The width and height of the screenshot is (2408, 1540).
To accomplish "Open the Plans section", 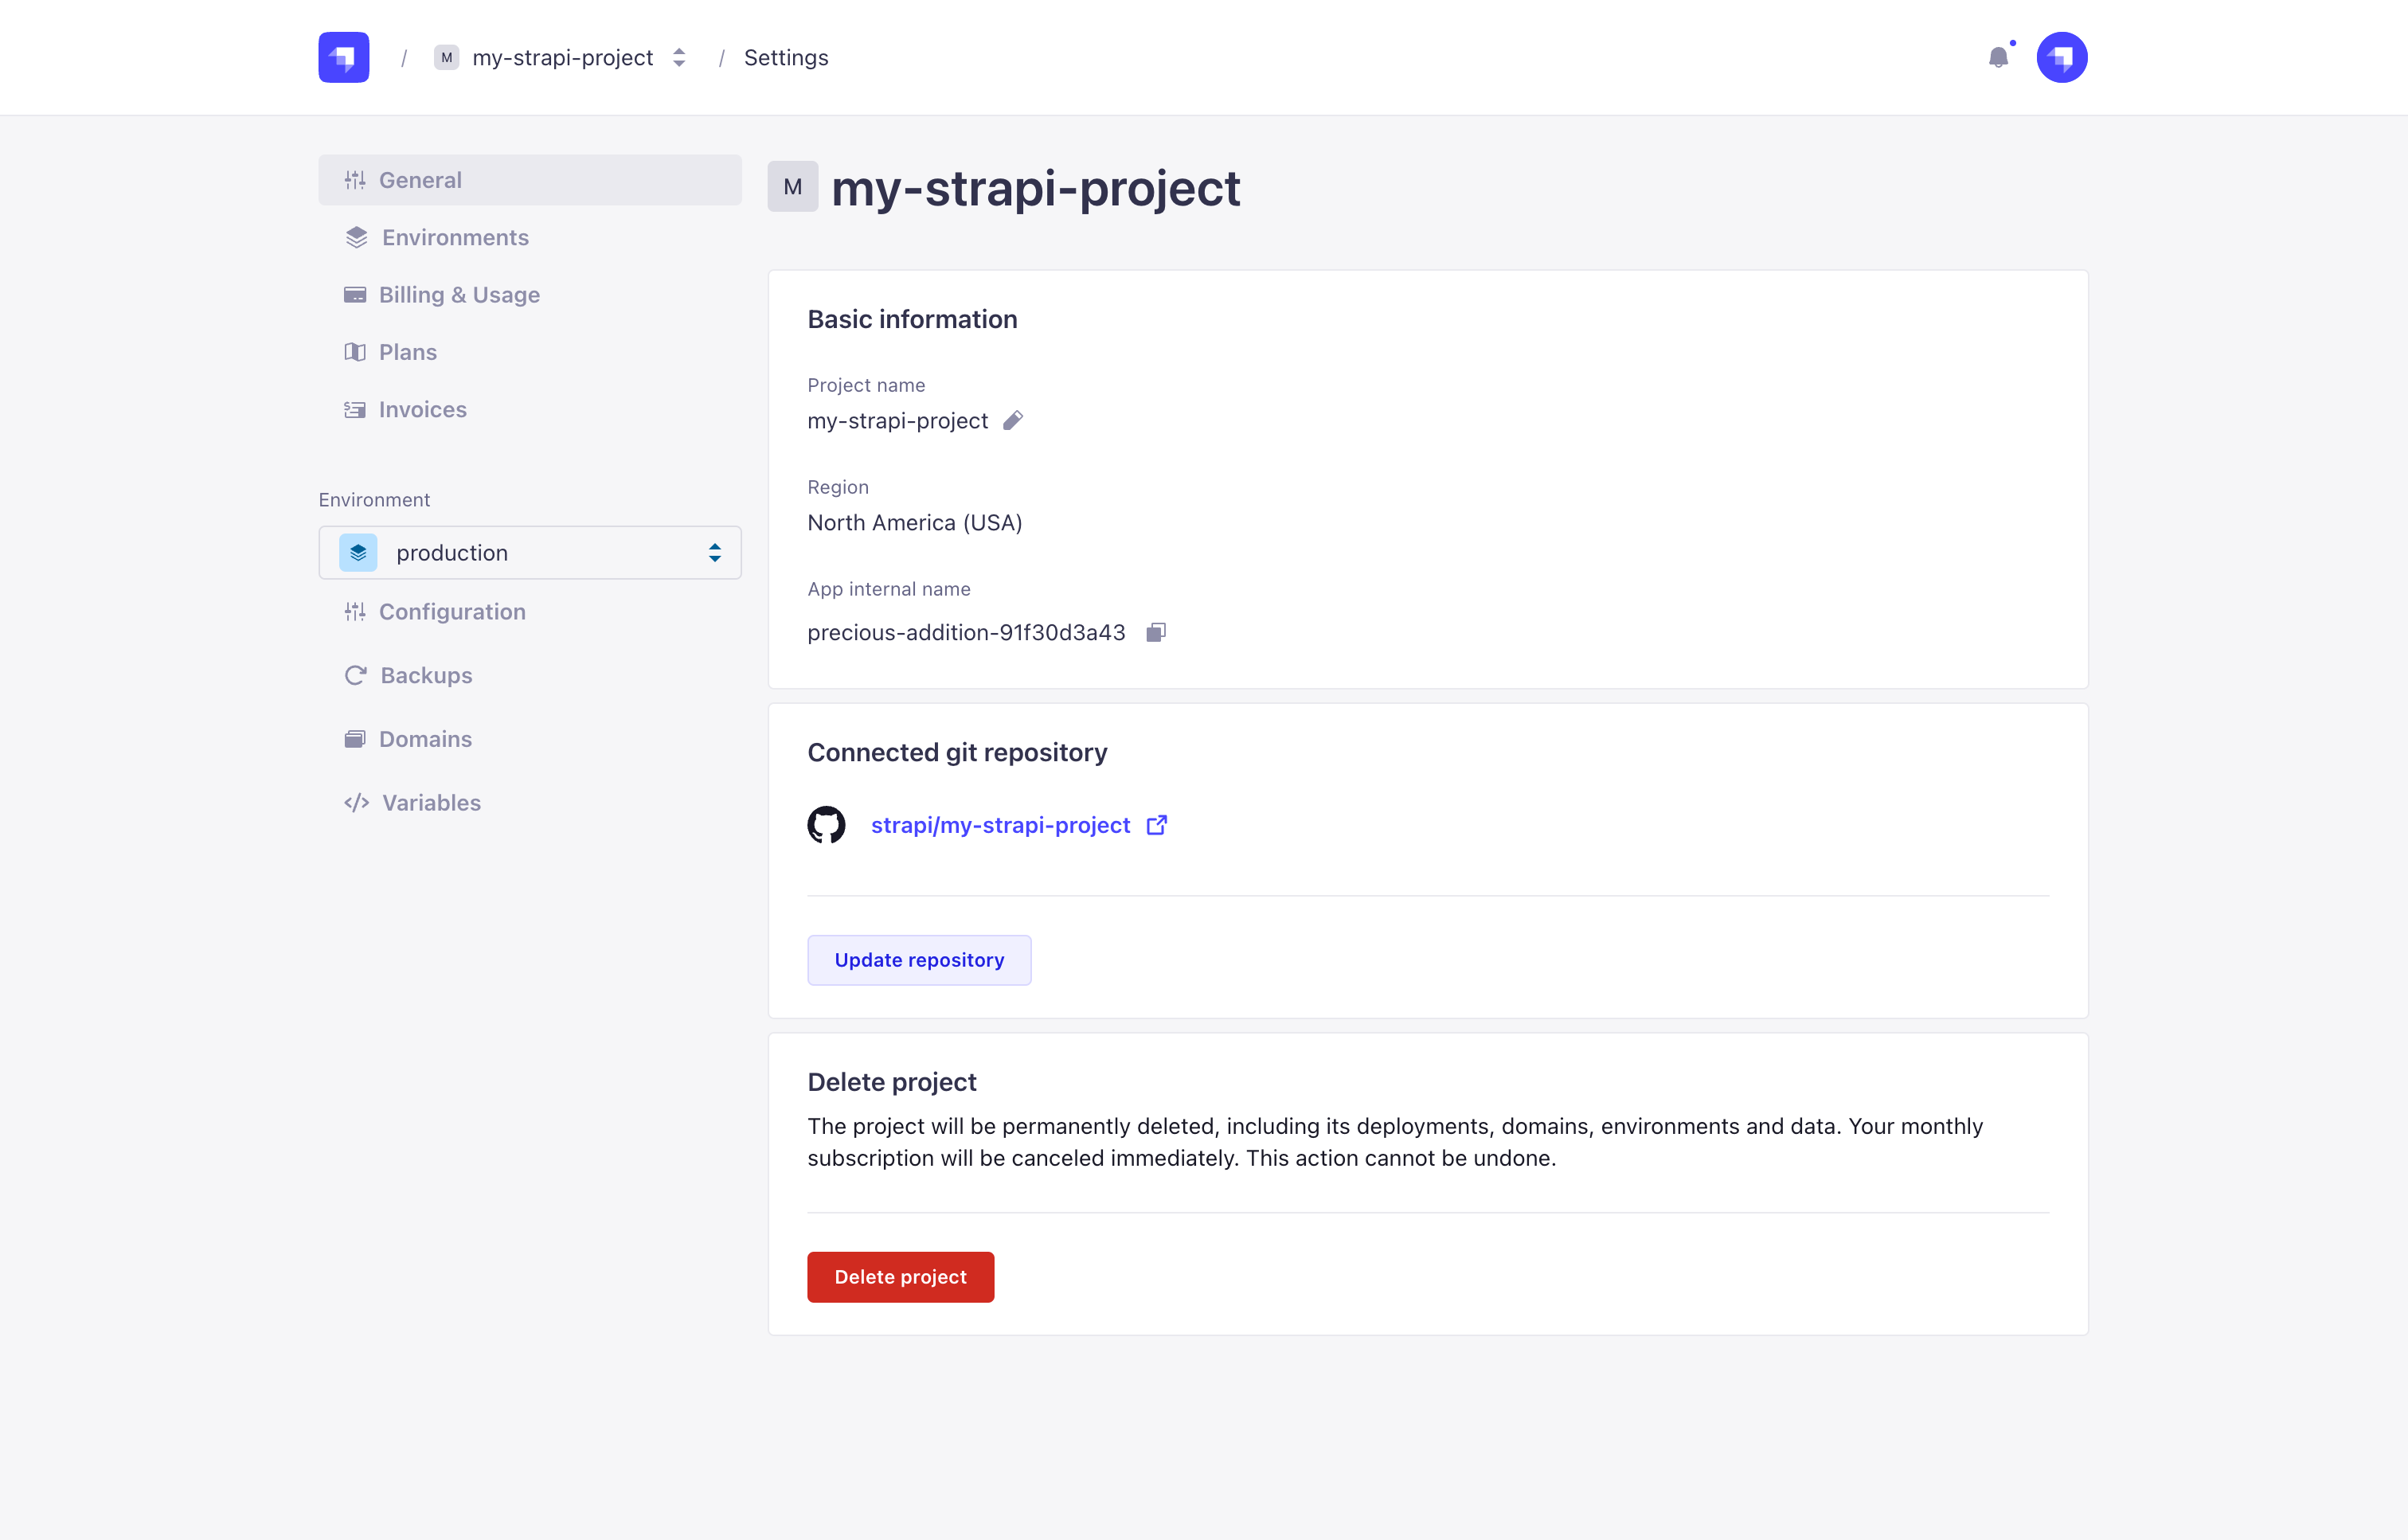I will click(x=407, y=351).
